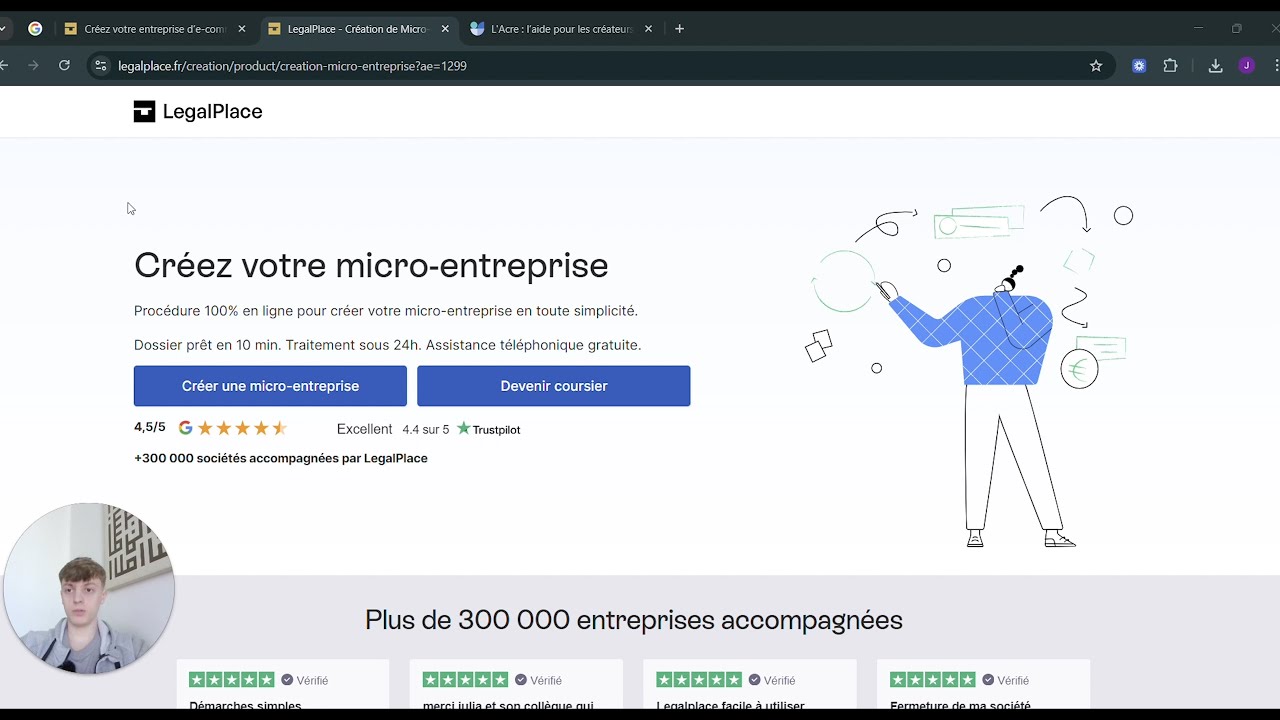Viewport: 1280px width, 720px height.
Task: Click Créer une micro-entreprise button
Action: tap(270, 386)
